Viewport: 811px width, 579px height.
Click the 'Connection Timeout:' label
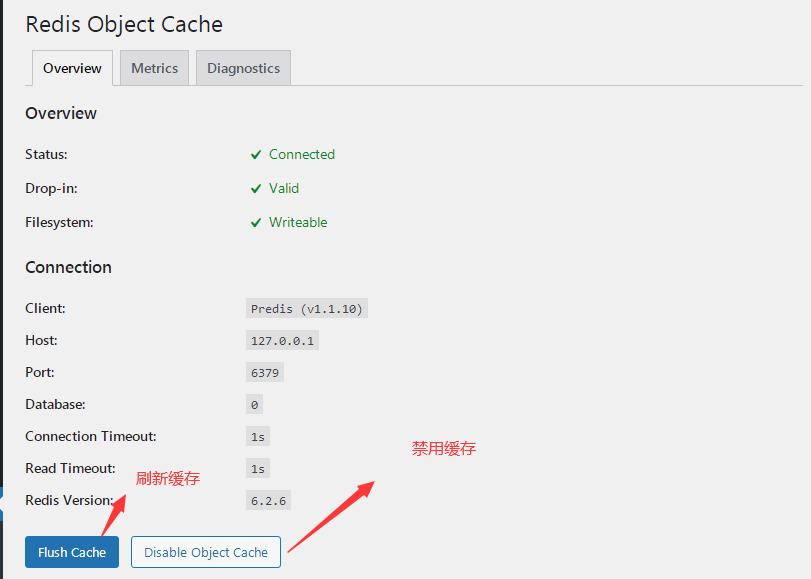(91, 437)
